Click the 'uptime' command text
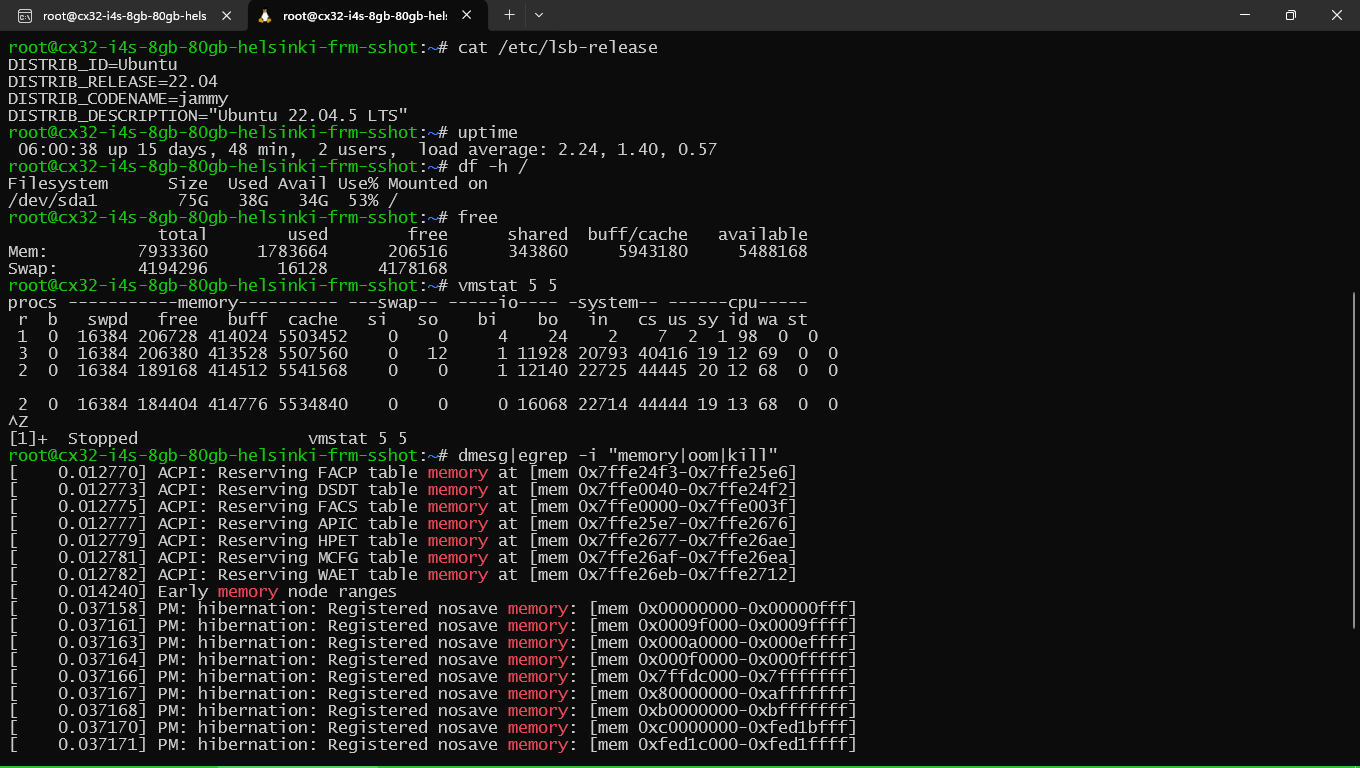Image resolution: width=1360 pixels, height=768 pixels. tap(488, 132)
